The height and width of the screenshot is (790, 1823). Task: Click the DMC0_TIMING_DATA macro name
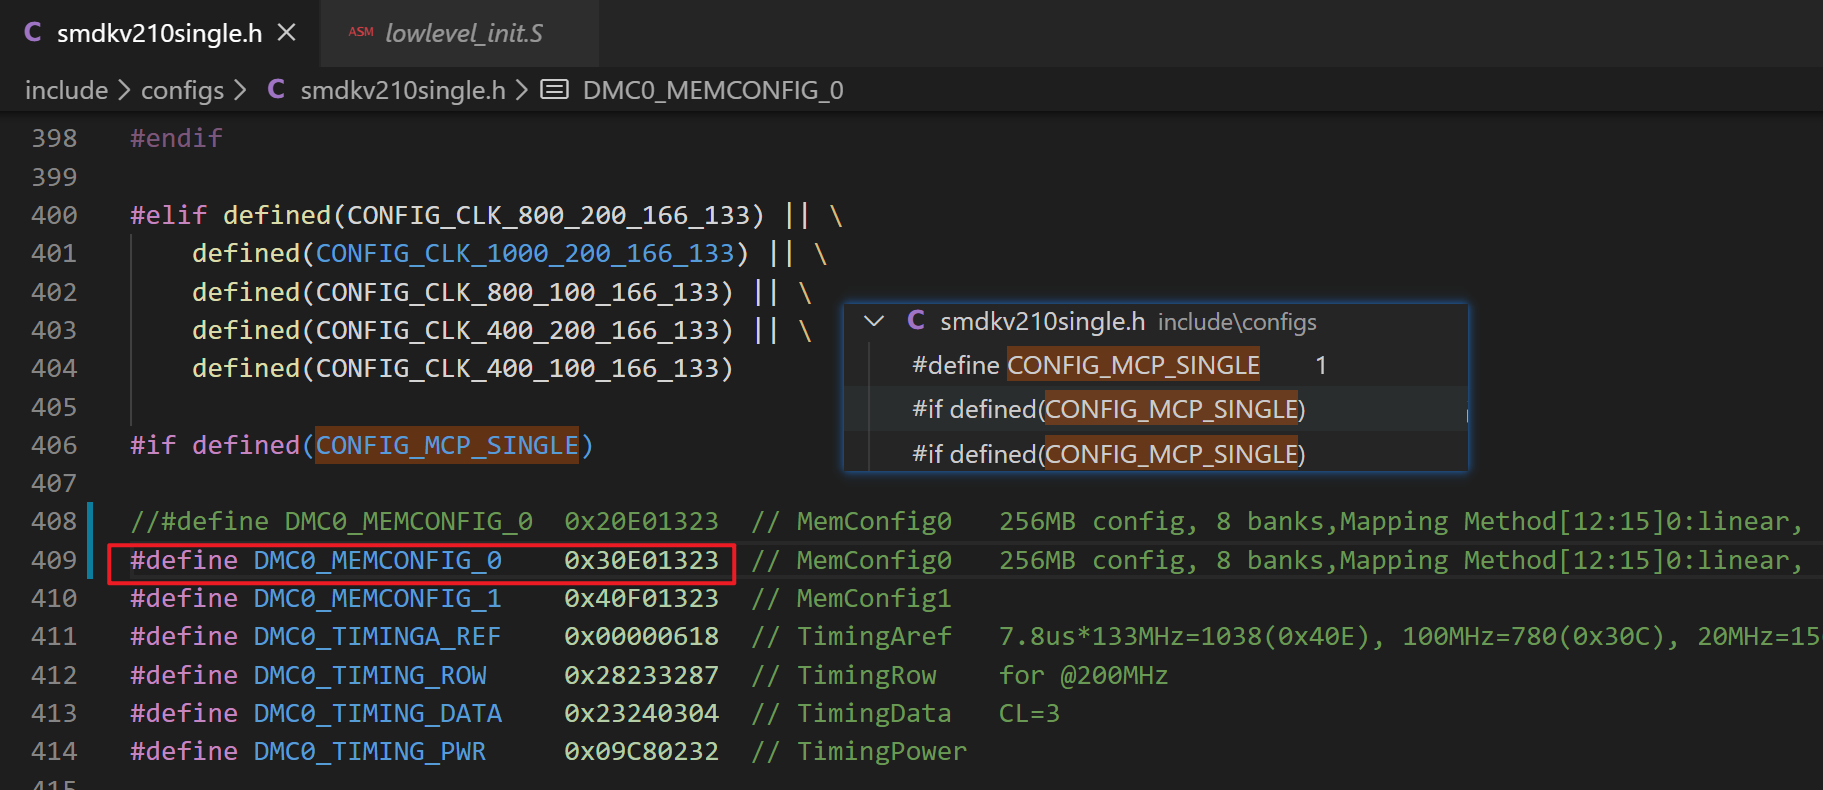pos(377,713)
